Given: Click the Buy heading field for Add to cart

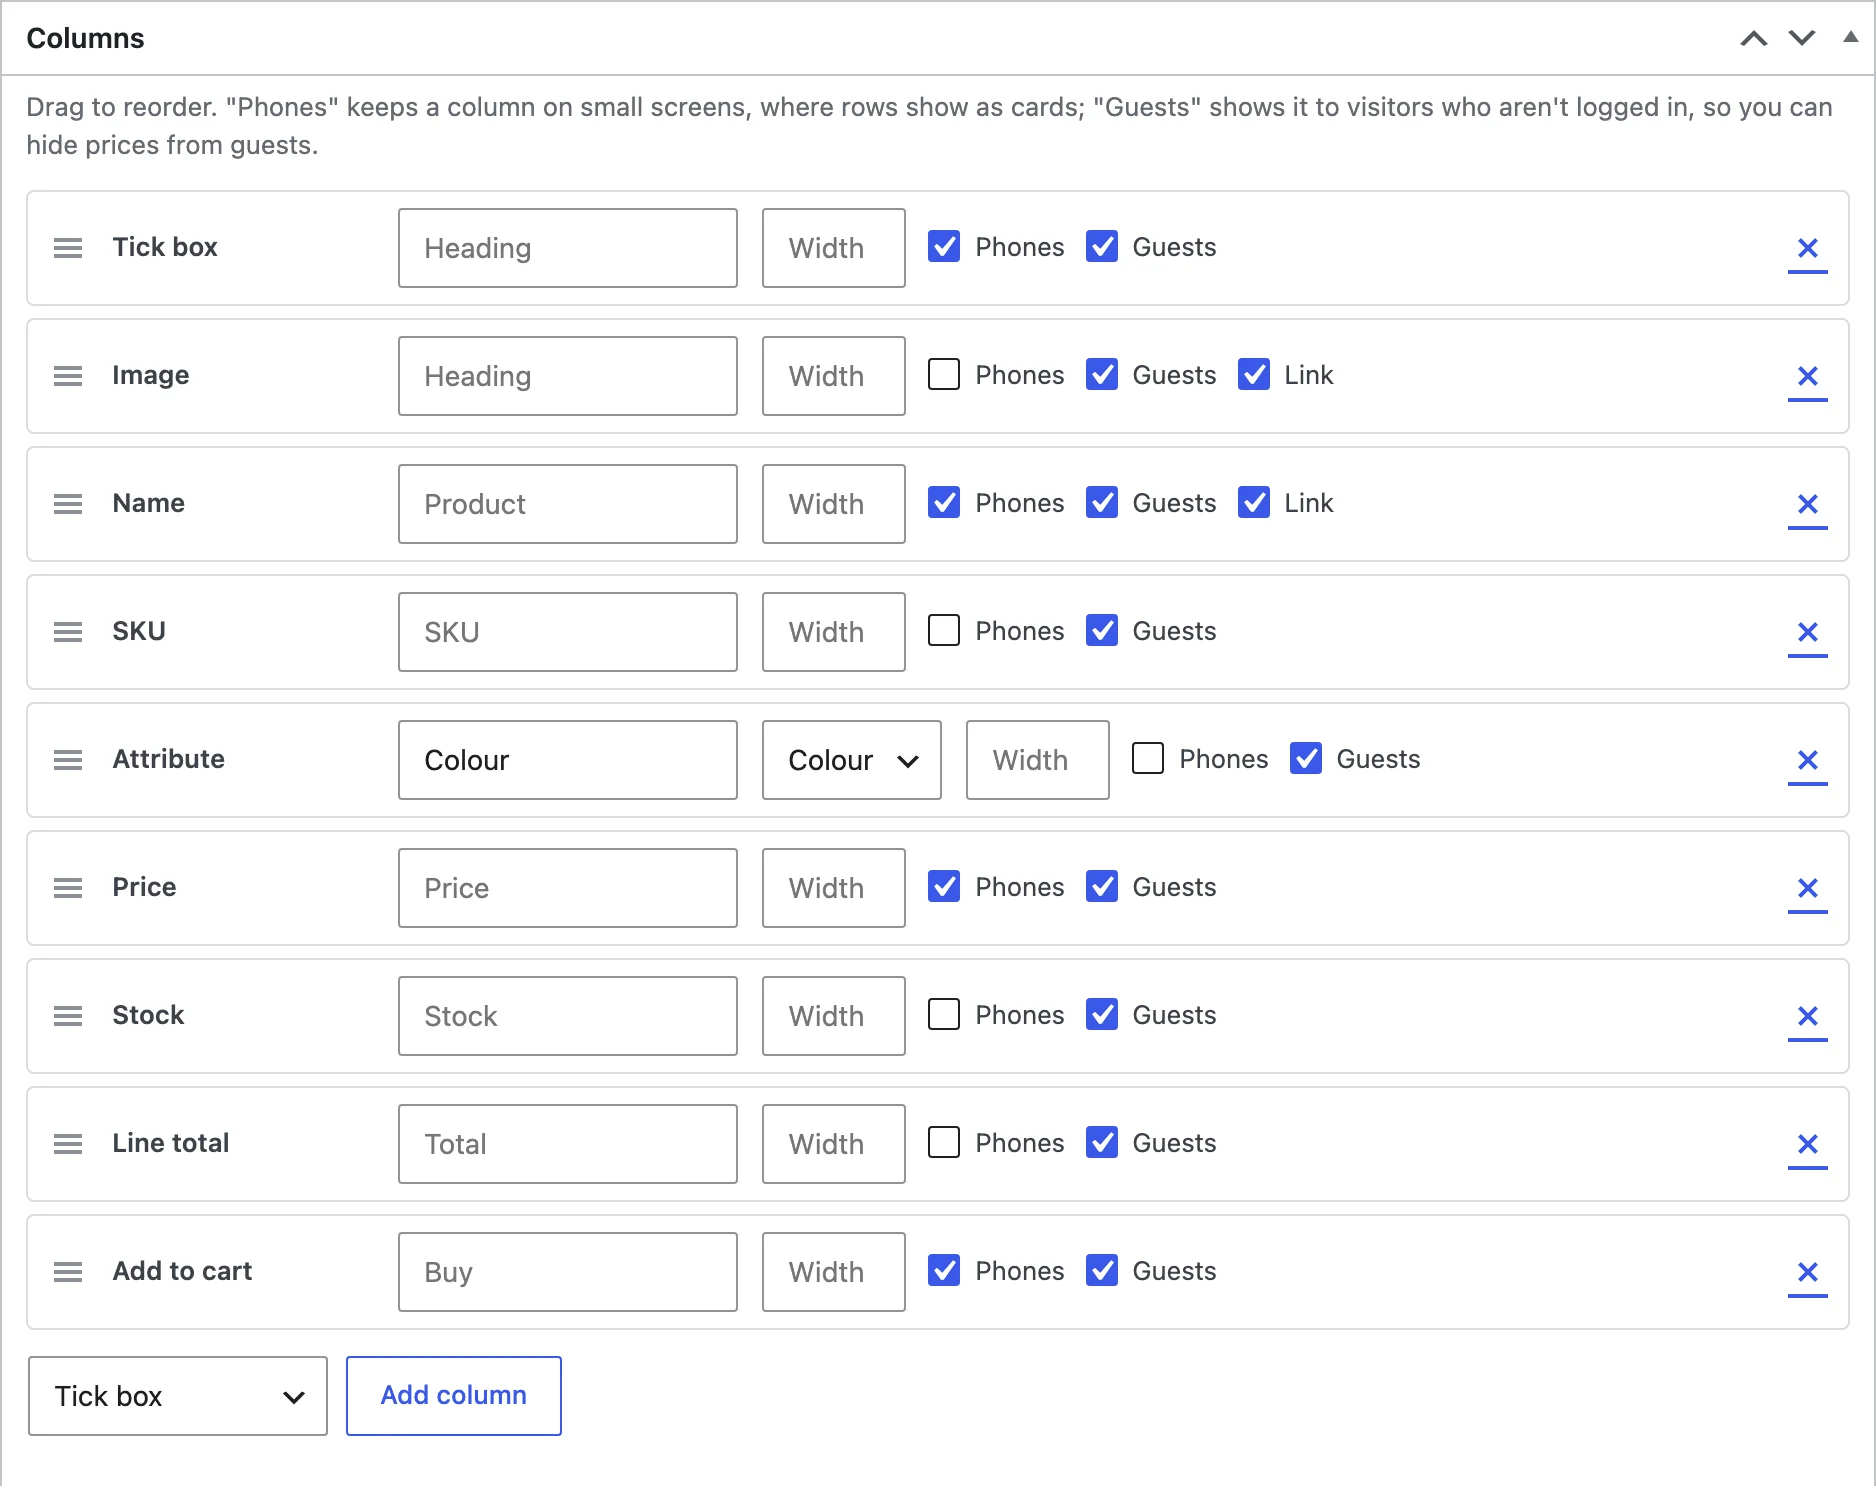Looking at the screenshot, I should 568,1272.
